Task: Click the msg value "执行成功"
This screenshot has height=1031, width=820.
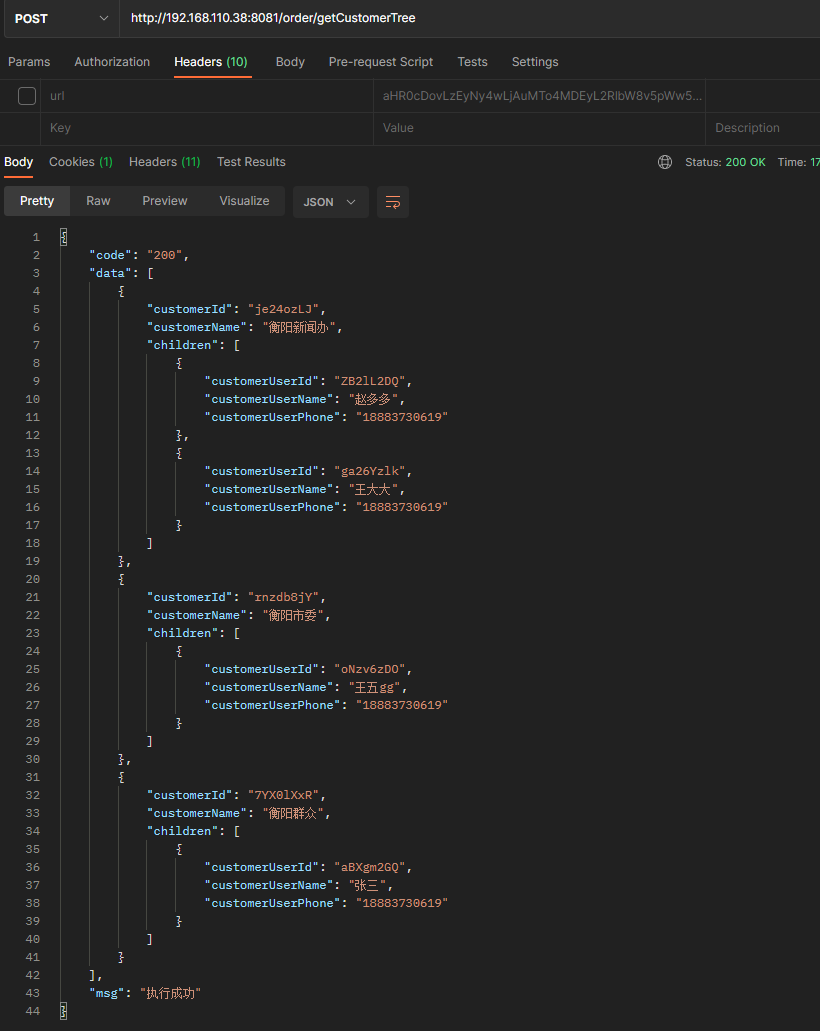Action: point(170,993)
